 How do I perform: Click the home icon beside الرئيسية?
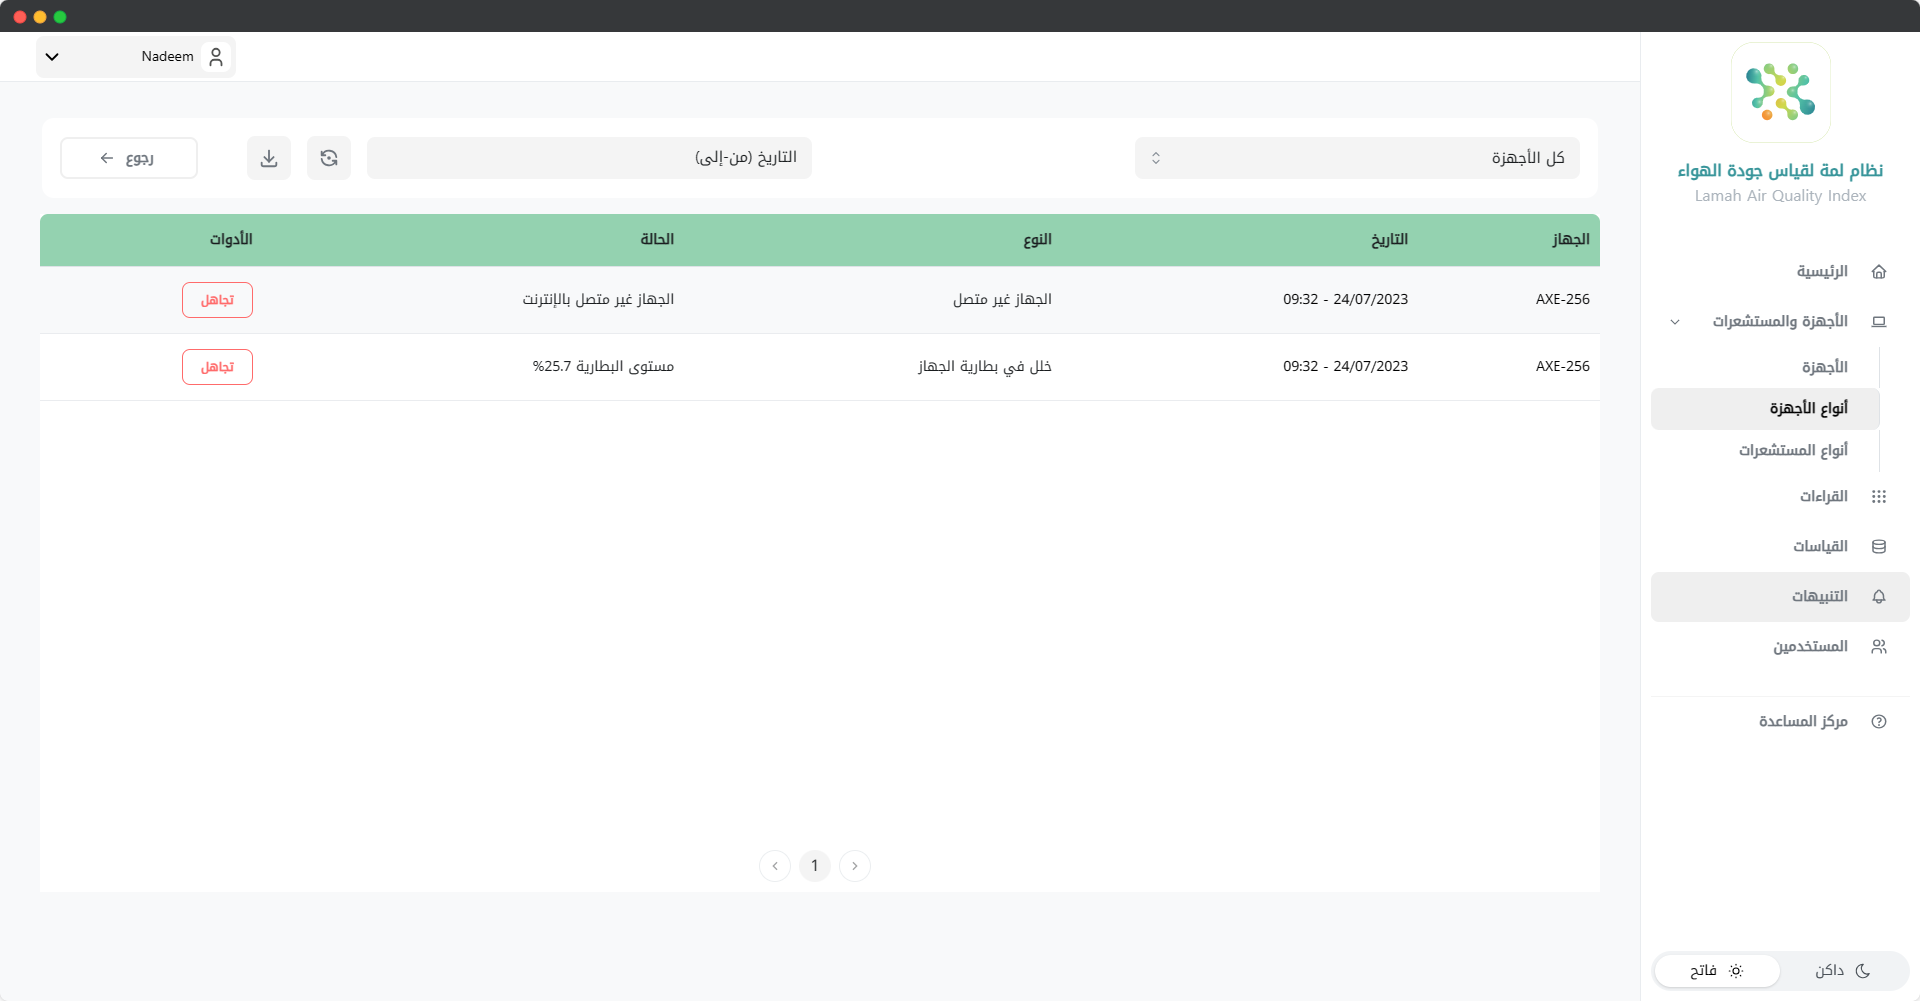tap(1879, 272)
